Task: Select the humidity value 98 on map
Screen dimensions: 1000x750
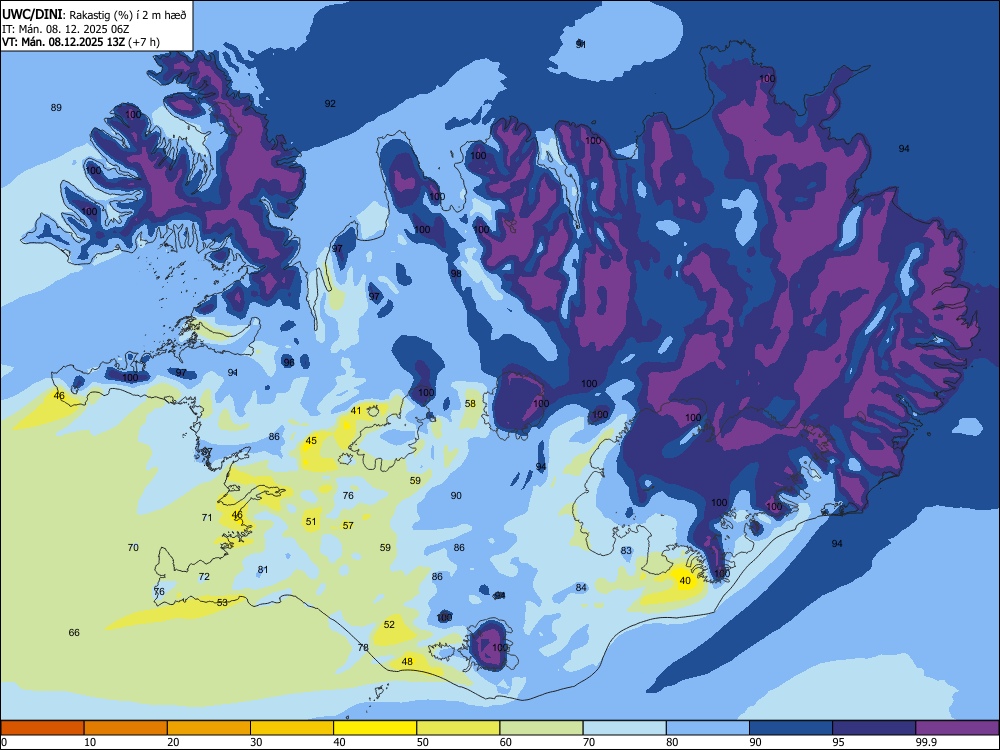Action: point(455,274)
